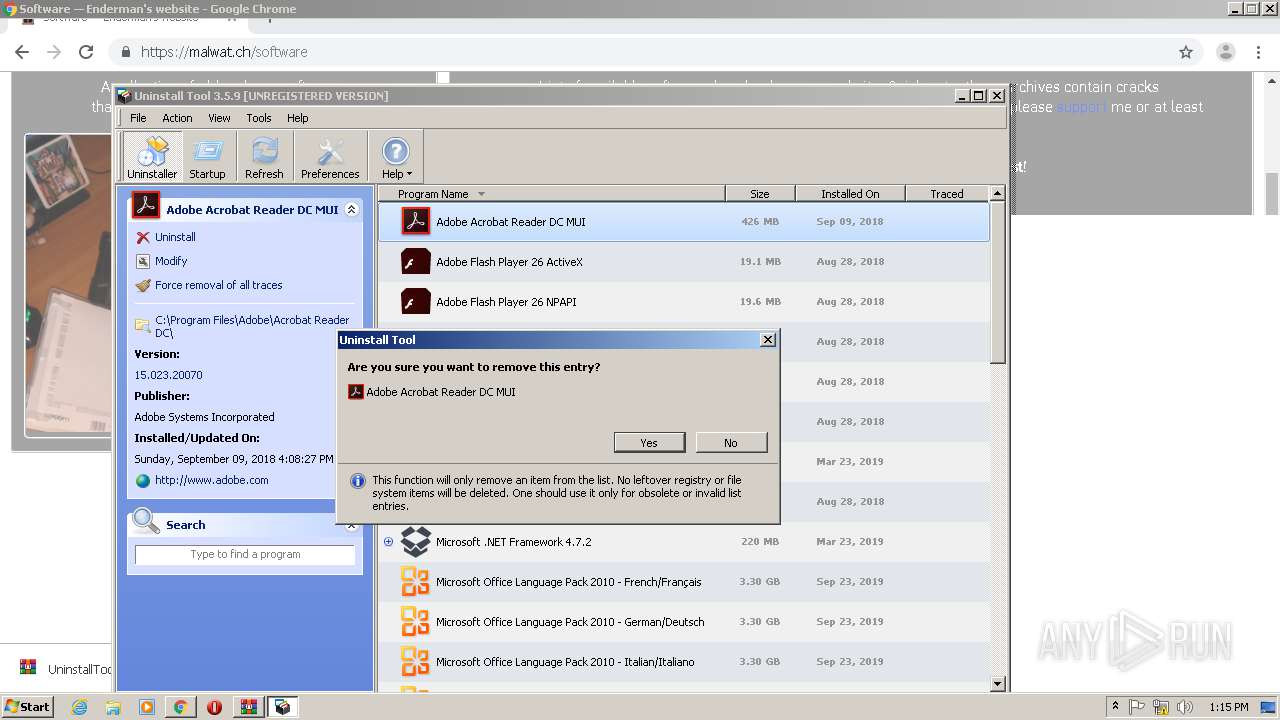
Task: Click the program list's scroll-up arrow
Action: (x=997, y=193)
